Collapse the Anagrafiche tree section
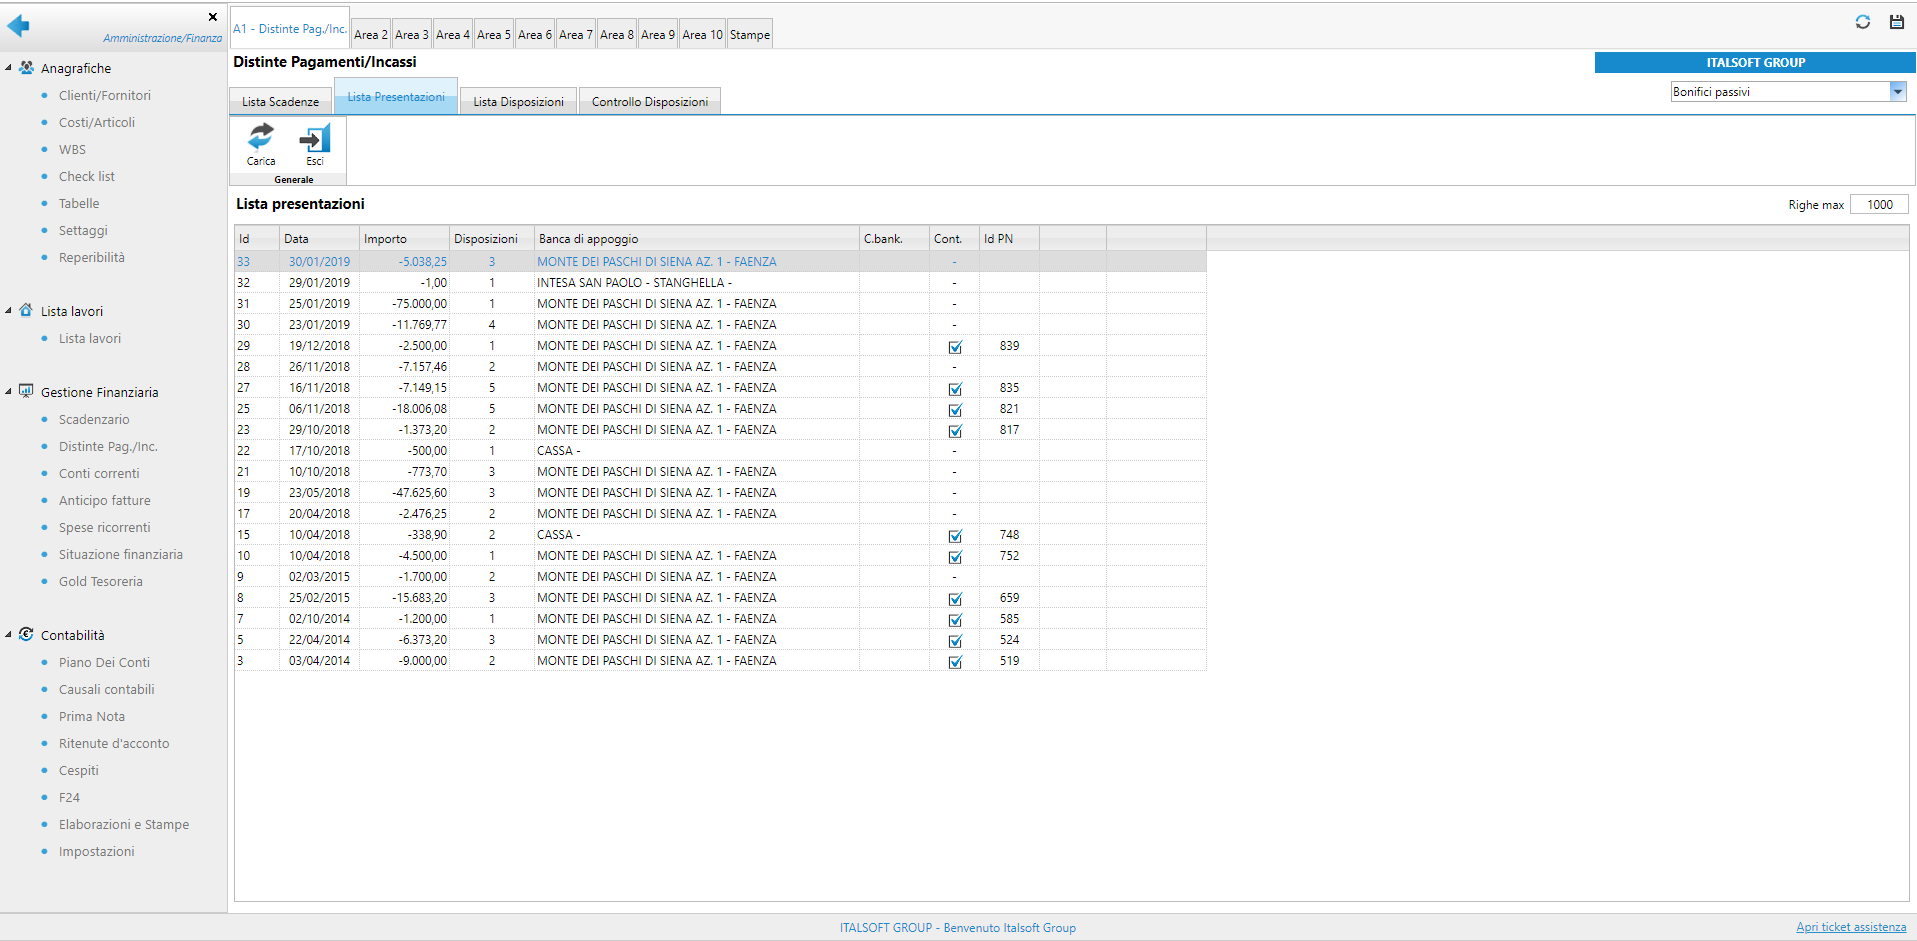 coord(9,68)
